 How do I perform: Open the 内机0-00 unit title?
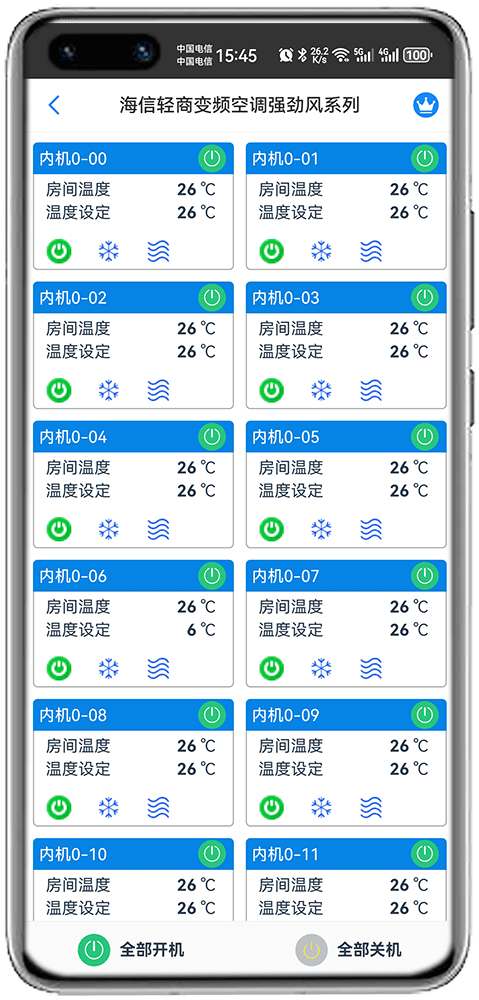click(73, 158)
